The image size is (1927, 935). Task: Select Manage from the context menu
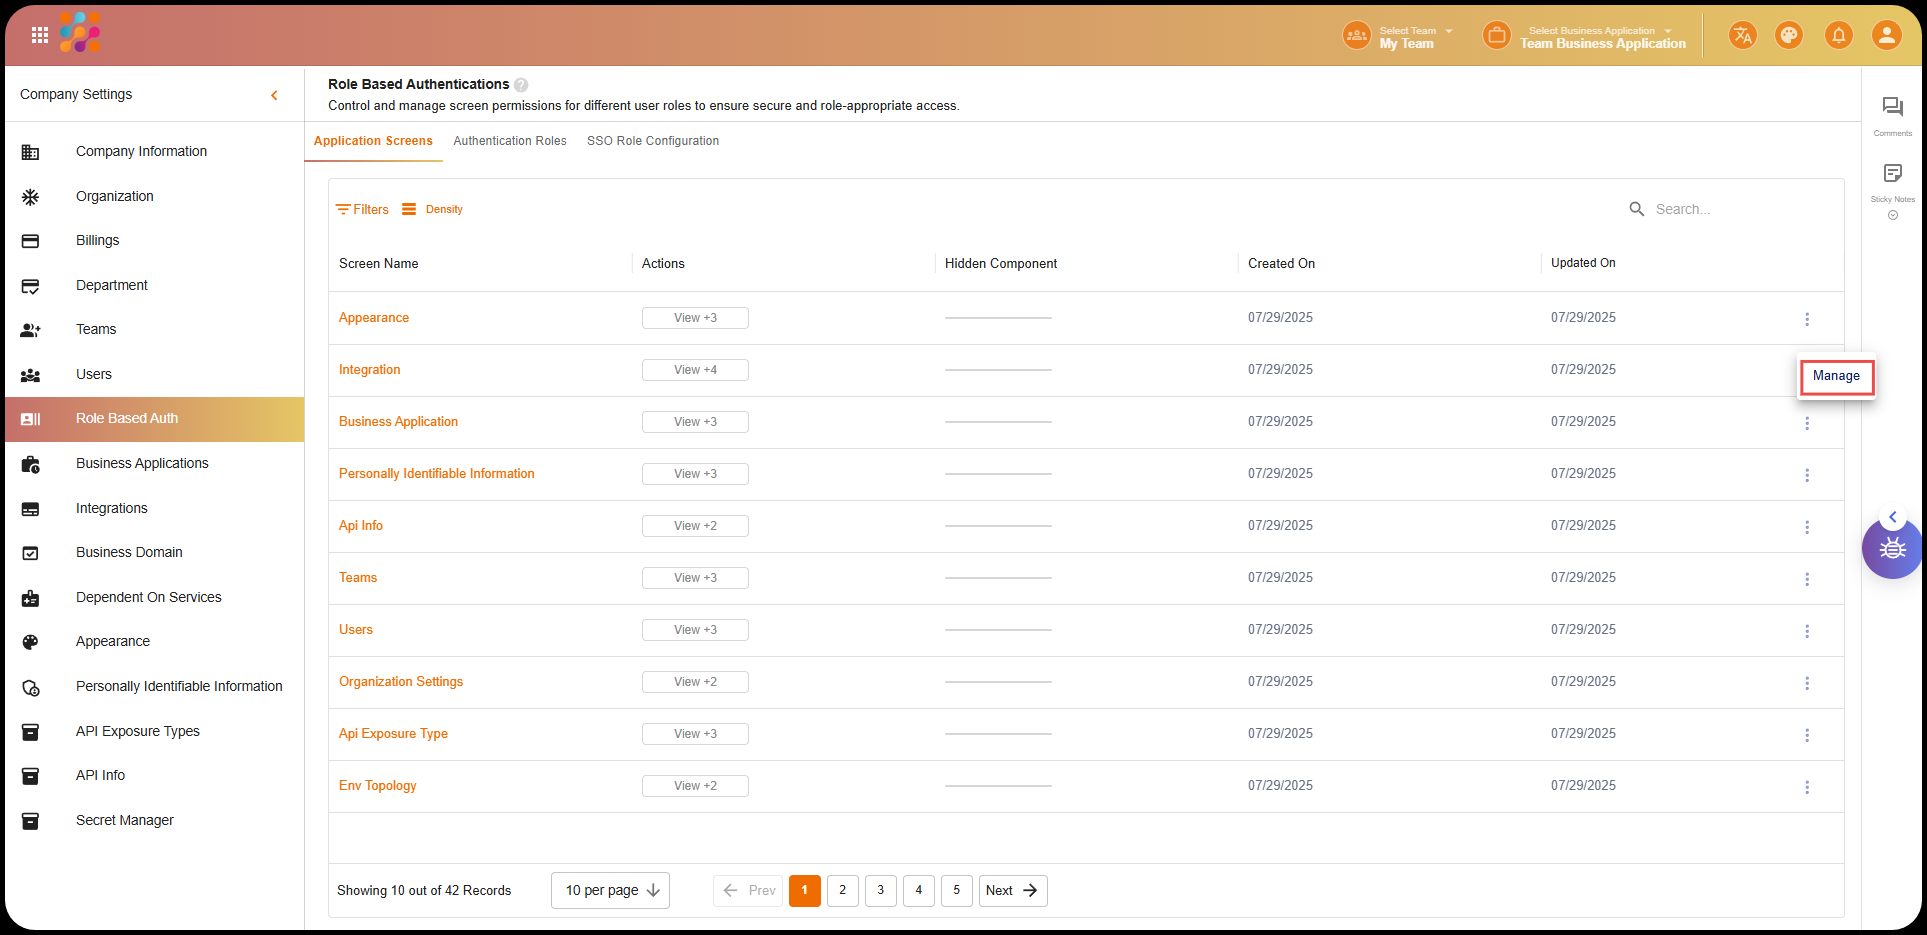pyautogui.click(x=1836, y=376)
